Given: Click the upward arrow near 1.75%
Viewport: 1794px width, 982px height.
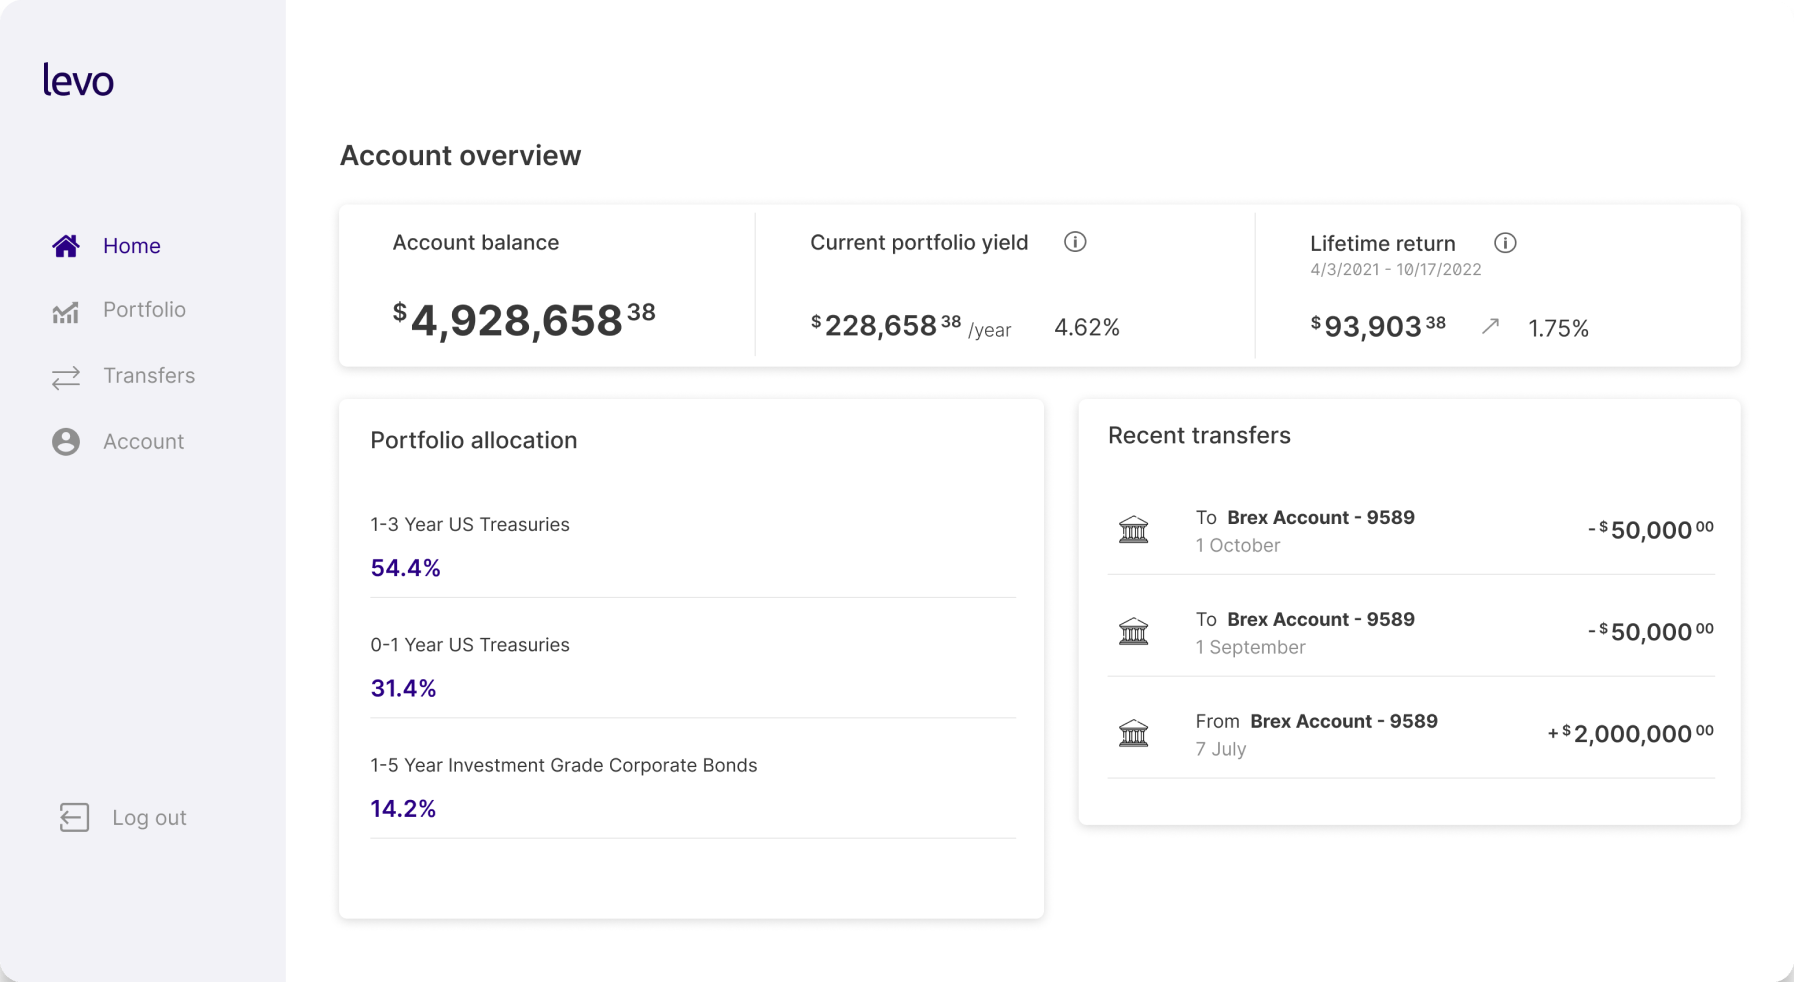Looking at the screenshot, I should click(x=1490, y=326).
